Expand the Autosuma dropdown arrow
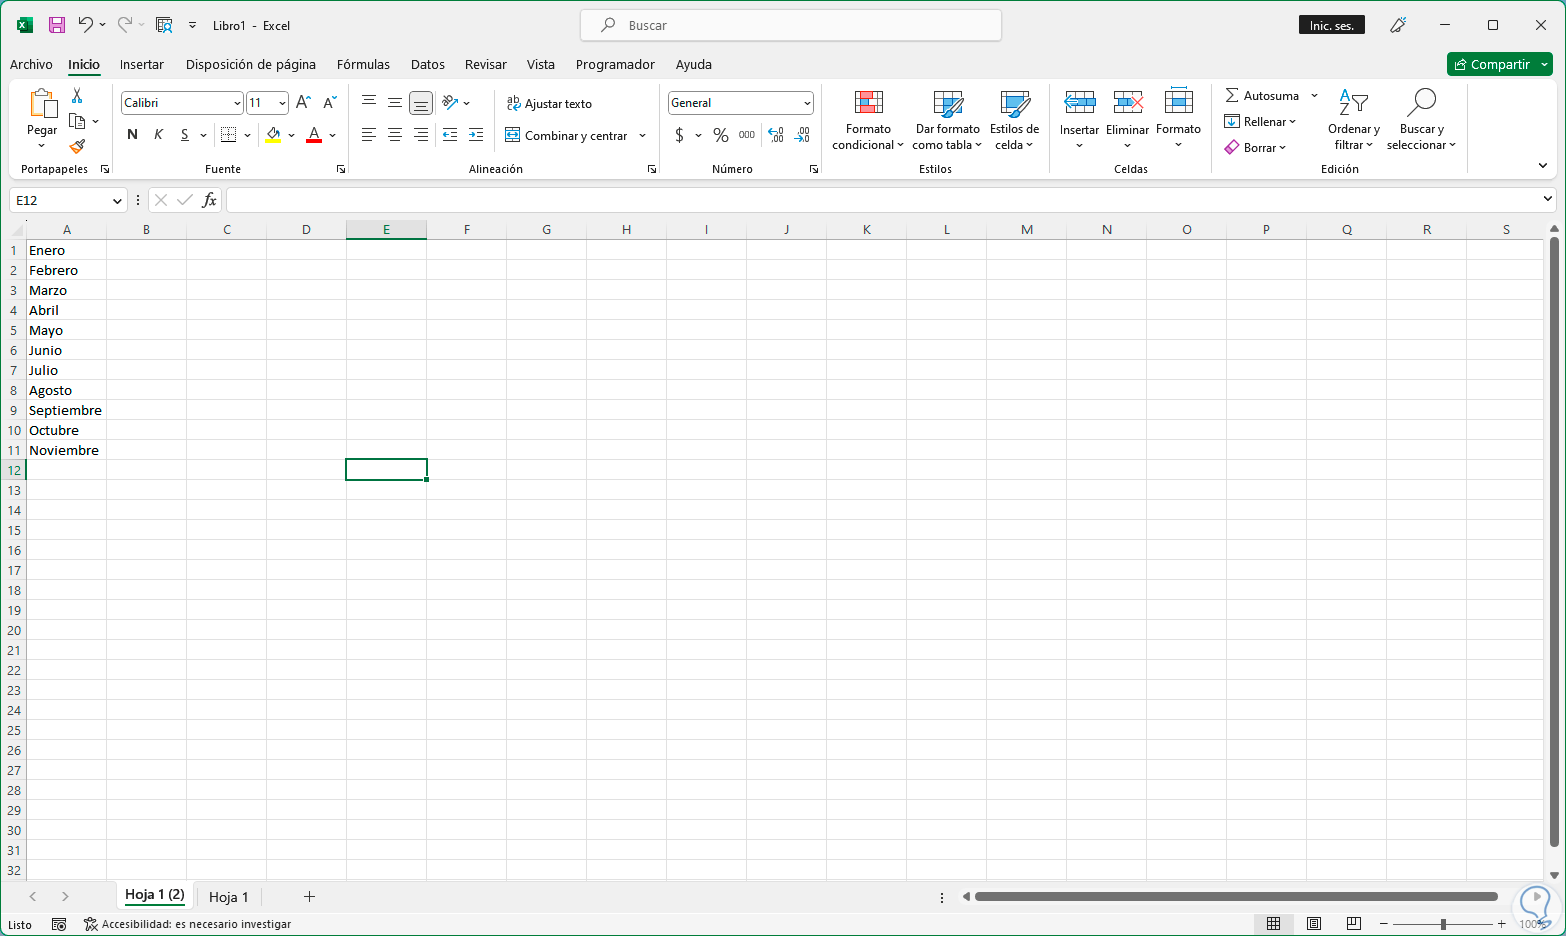Image resolution: width=1566 pixels, height=936 pixels. [1314, 96]
